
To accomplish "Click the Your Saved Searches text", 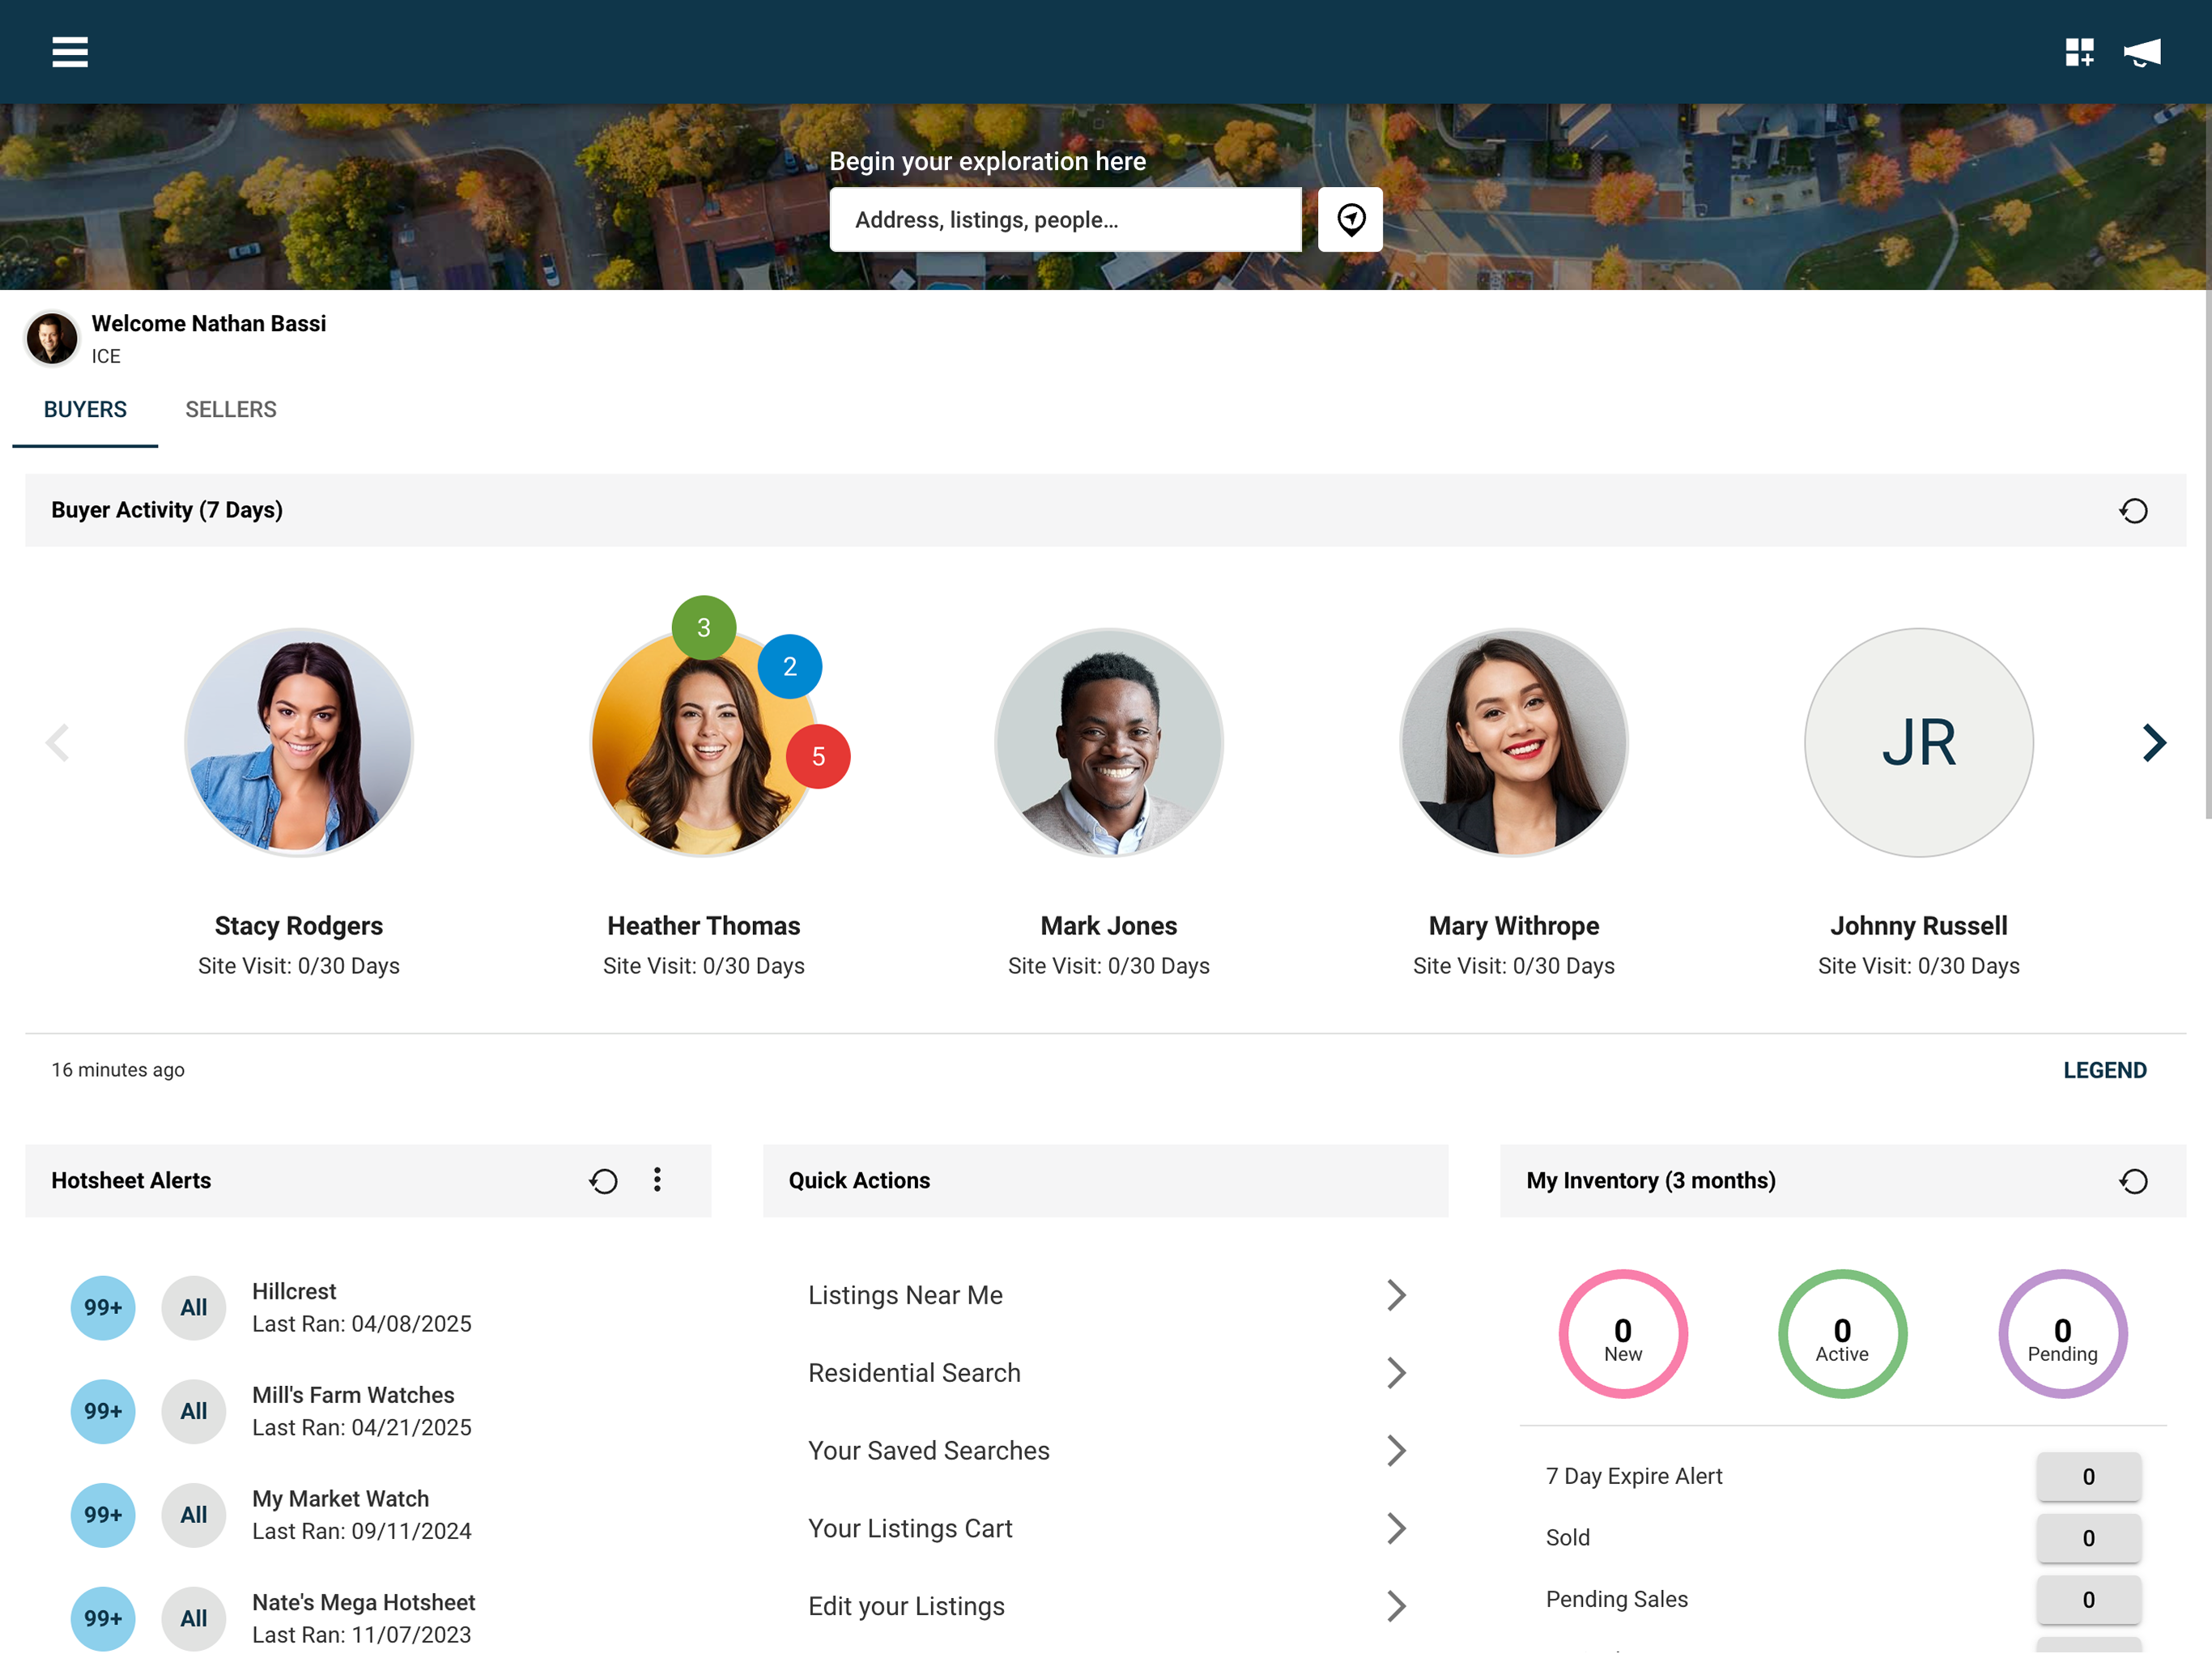I will point(929,1452).
